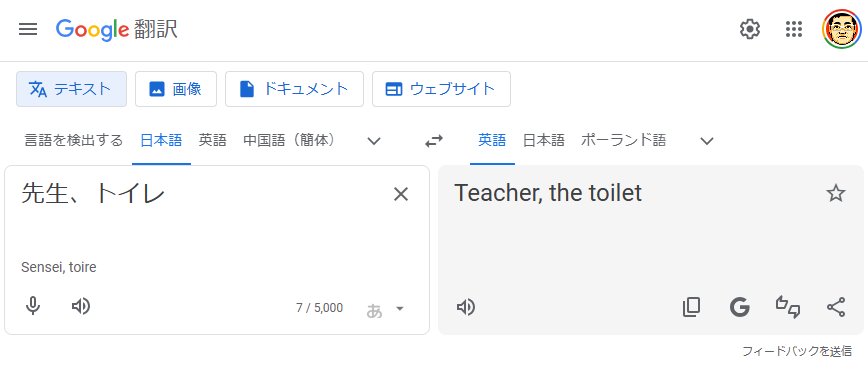Star the translation to save it

pyautogui.click(x=836, y=194)
